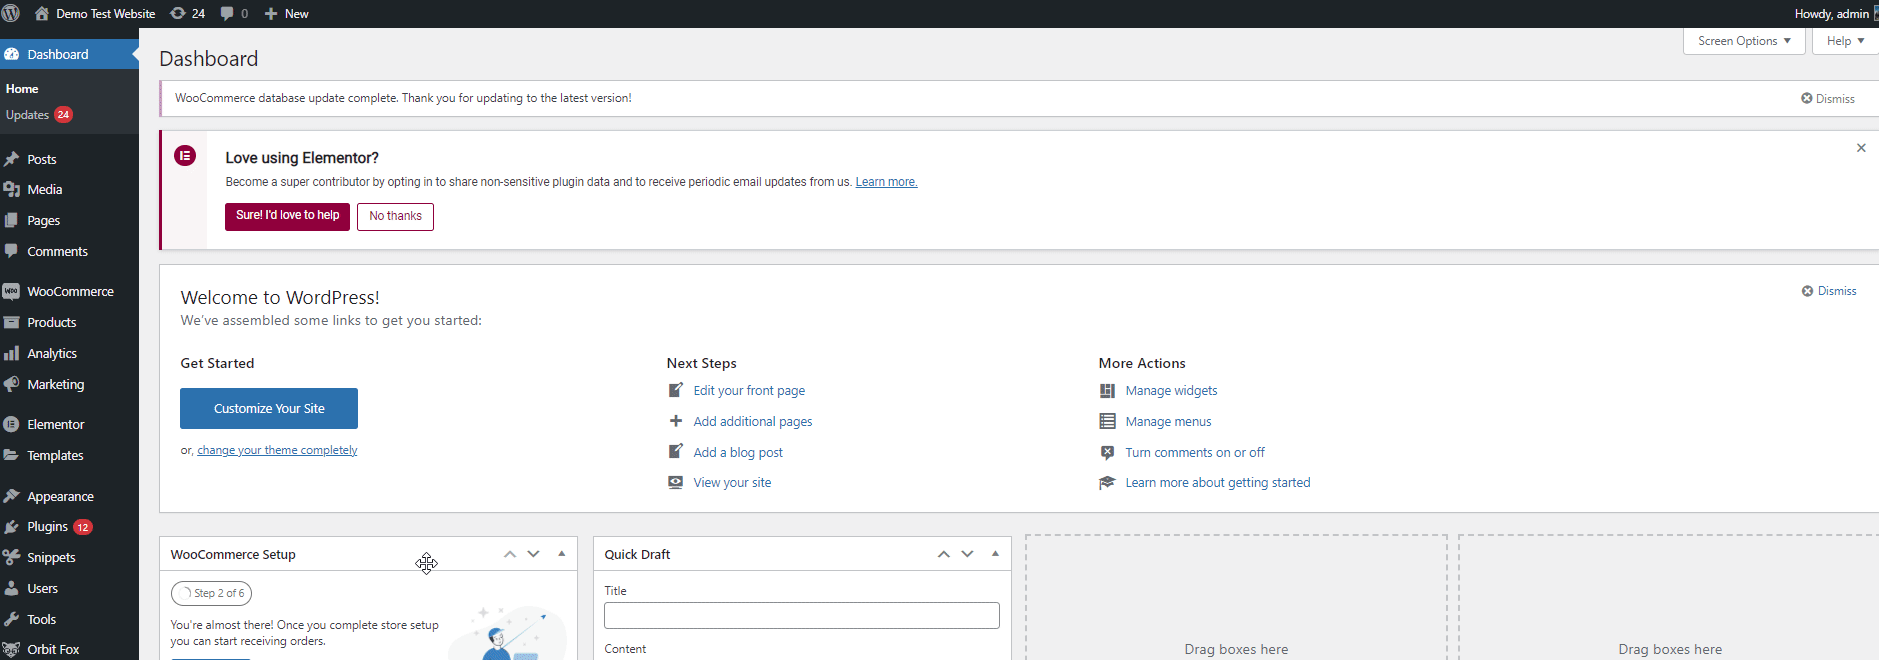The image size is (1879, 660).
Task: Click Step 2 of 6 progress indicator
Action: click(211, 593)
